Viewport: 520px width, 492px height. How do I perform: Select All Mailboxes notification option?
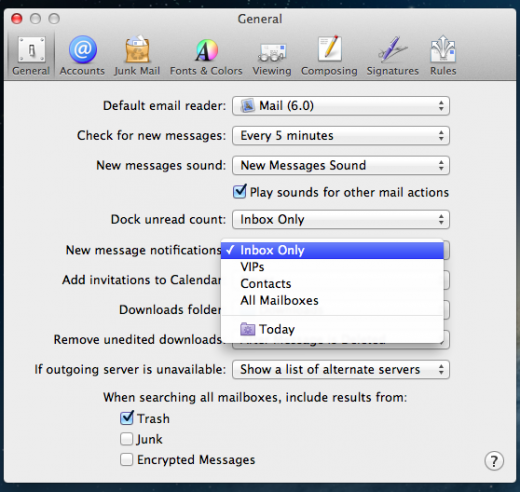(332, 300)
